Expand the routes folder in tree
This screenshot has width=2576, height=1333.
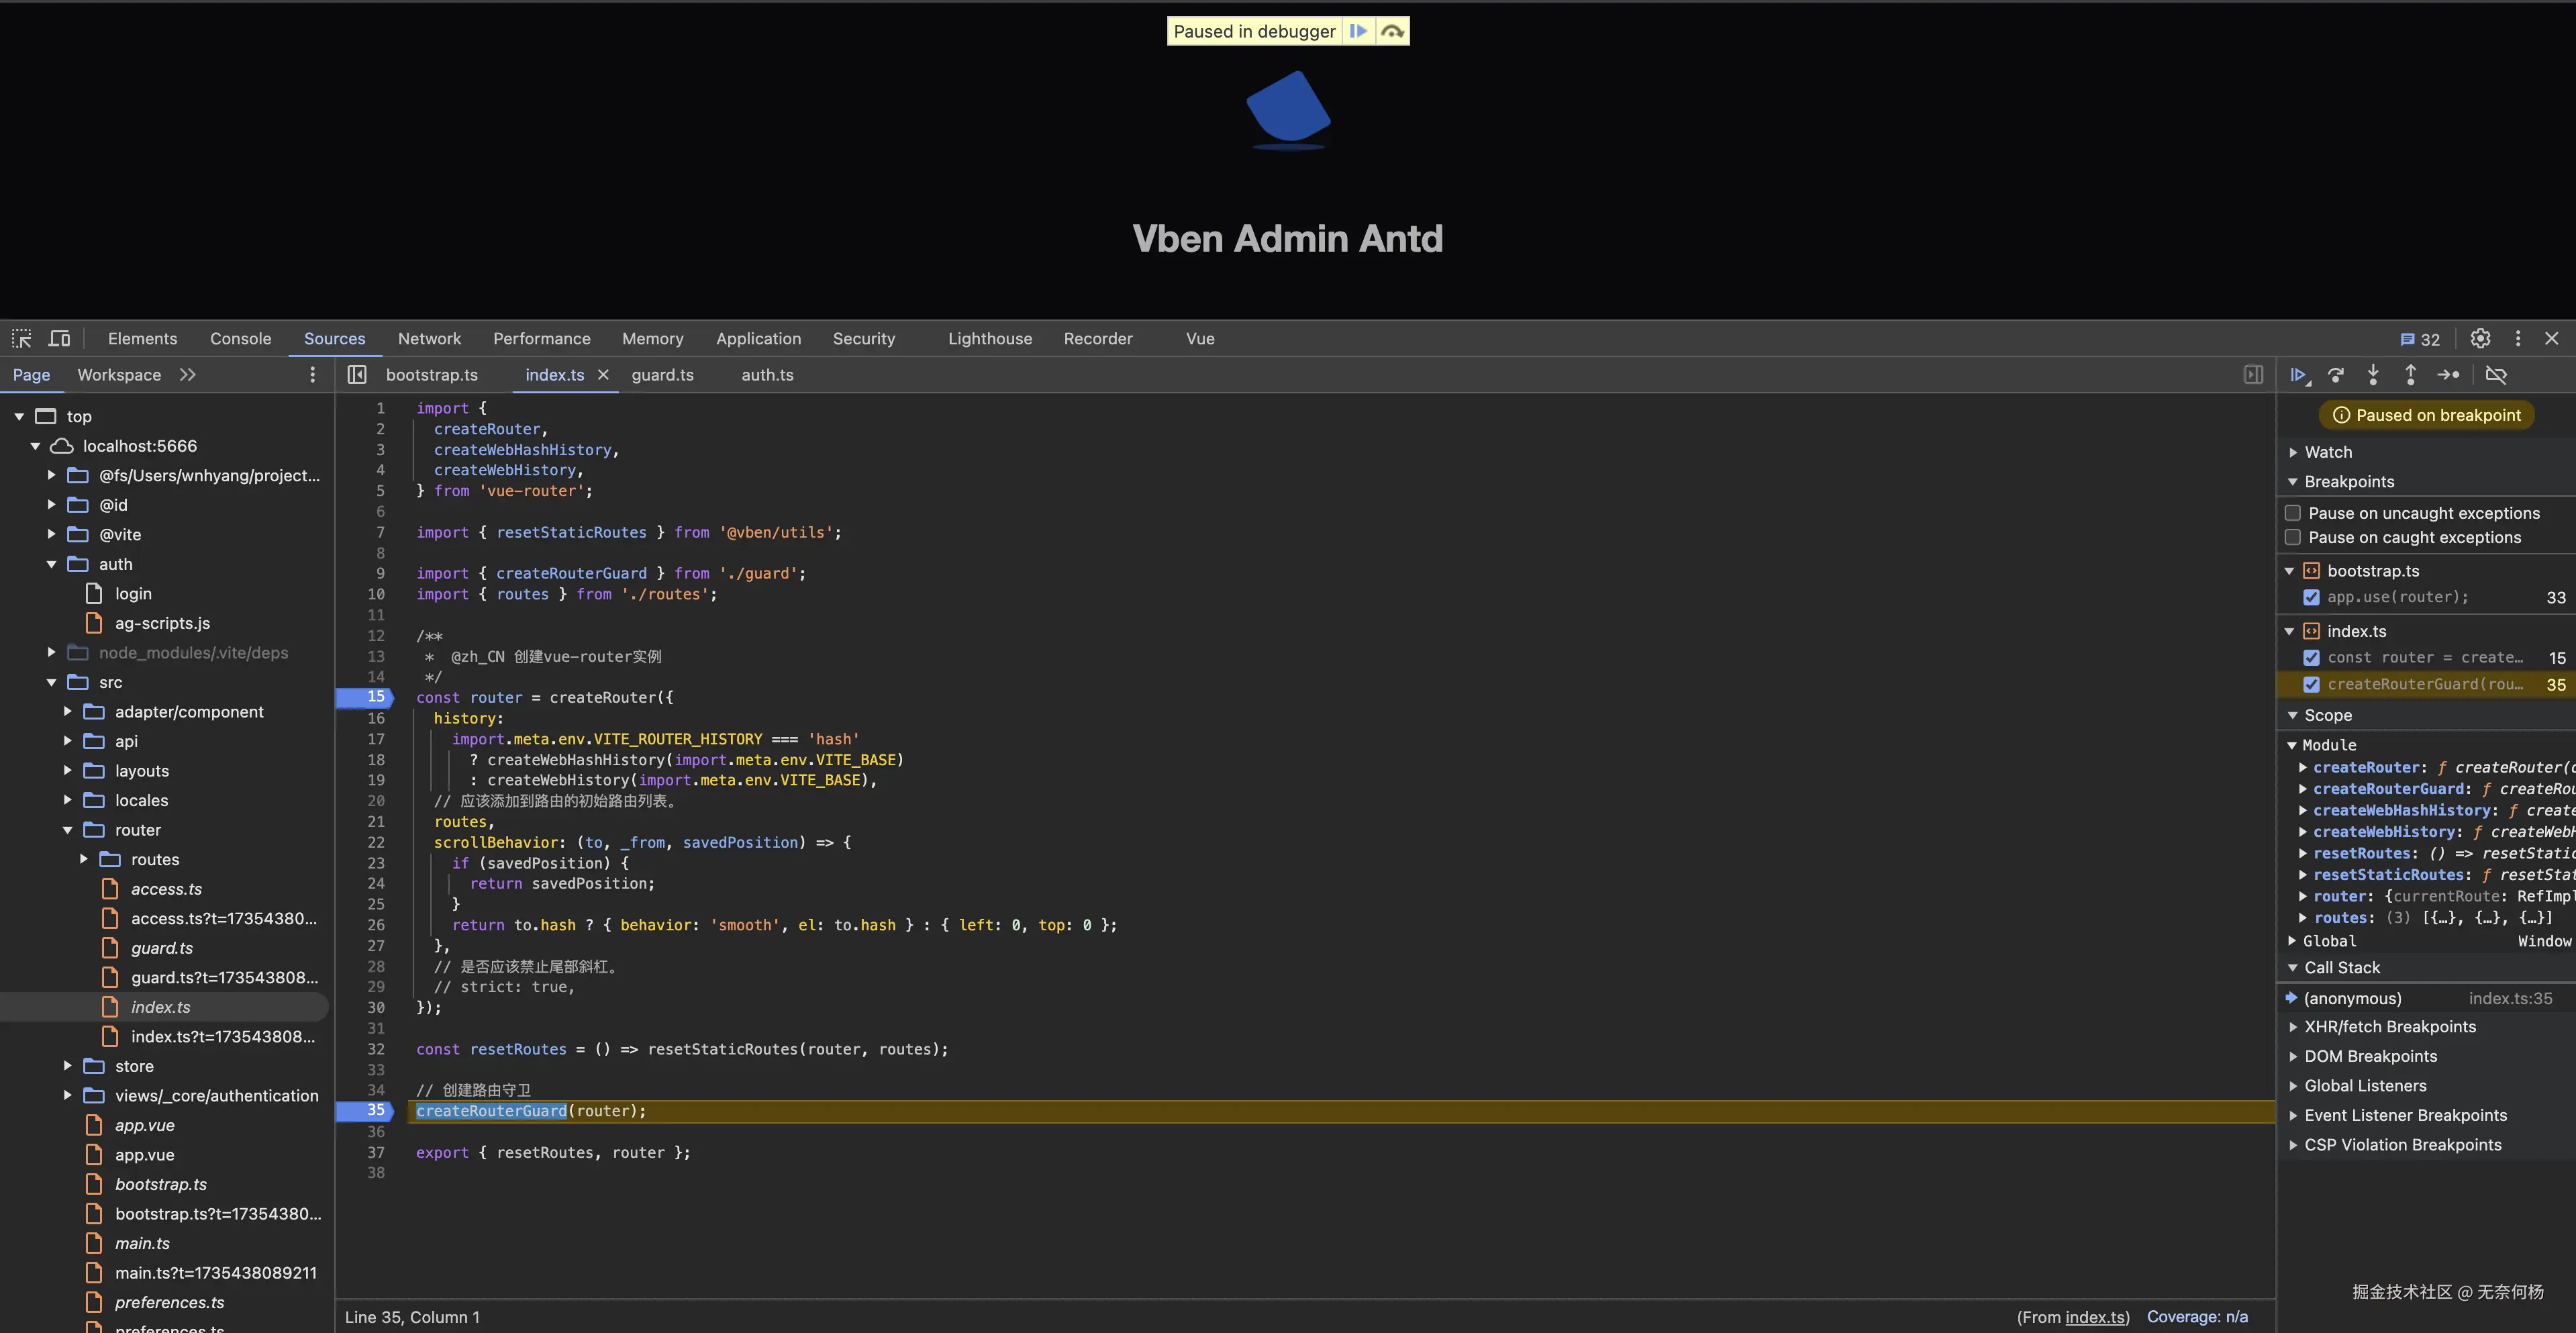click(x=84, y=860)
